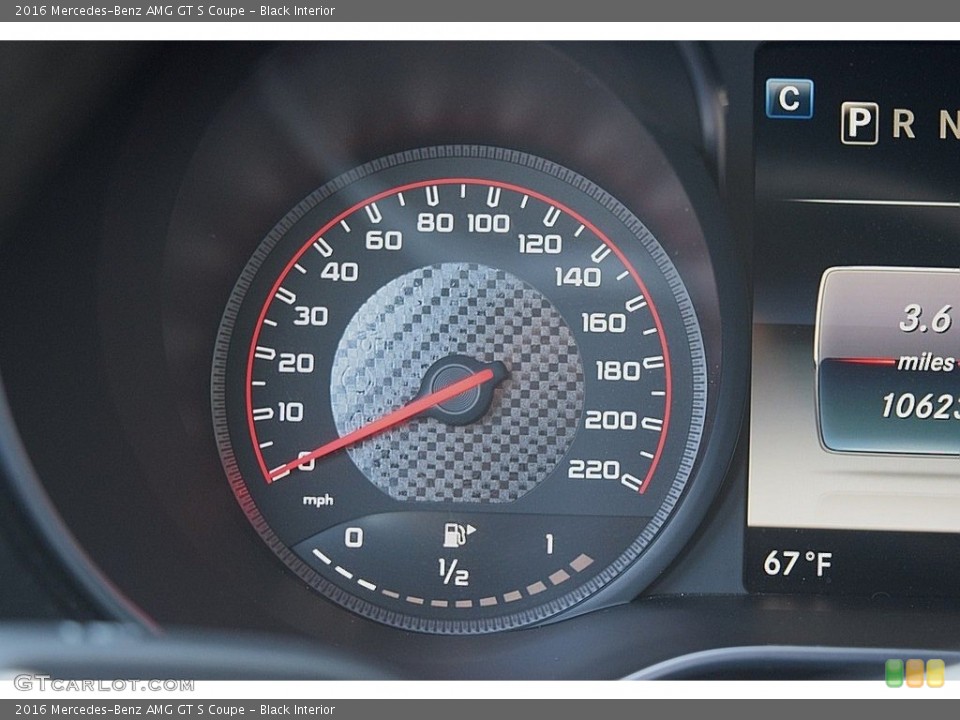This screenshot has width=960, height=720.
Task: Click the 140 speed number
Action: coord(578,277)
